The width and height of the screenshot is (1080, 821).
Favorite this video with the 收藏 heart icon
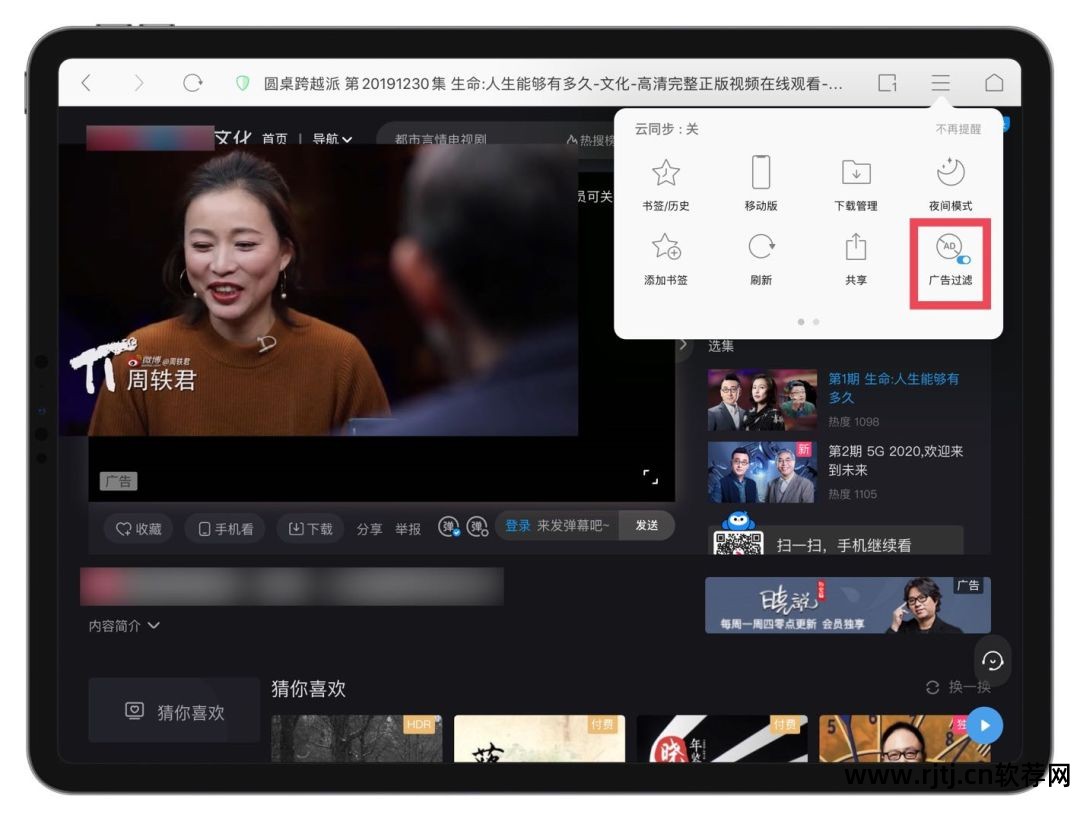[138, 527]
